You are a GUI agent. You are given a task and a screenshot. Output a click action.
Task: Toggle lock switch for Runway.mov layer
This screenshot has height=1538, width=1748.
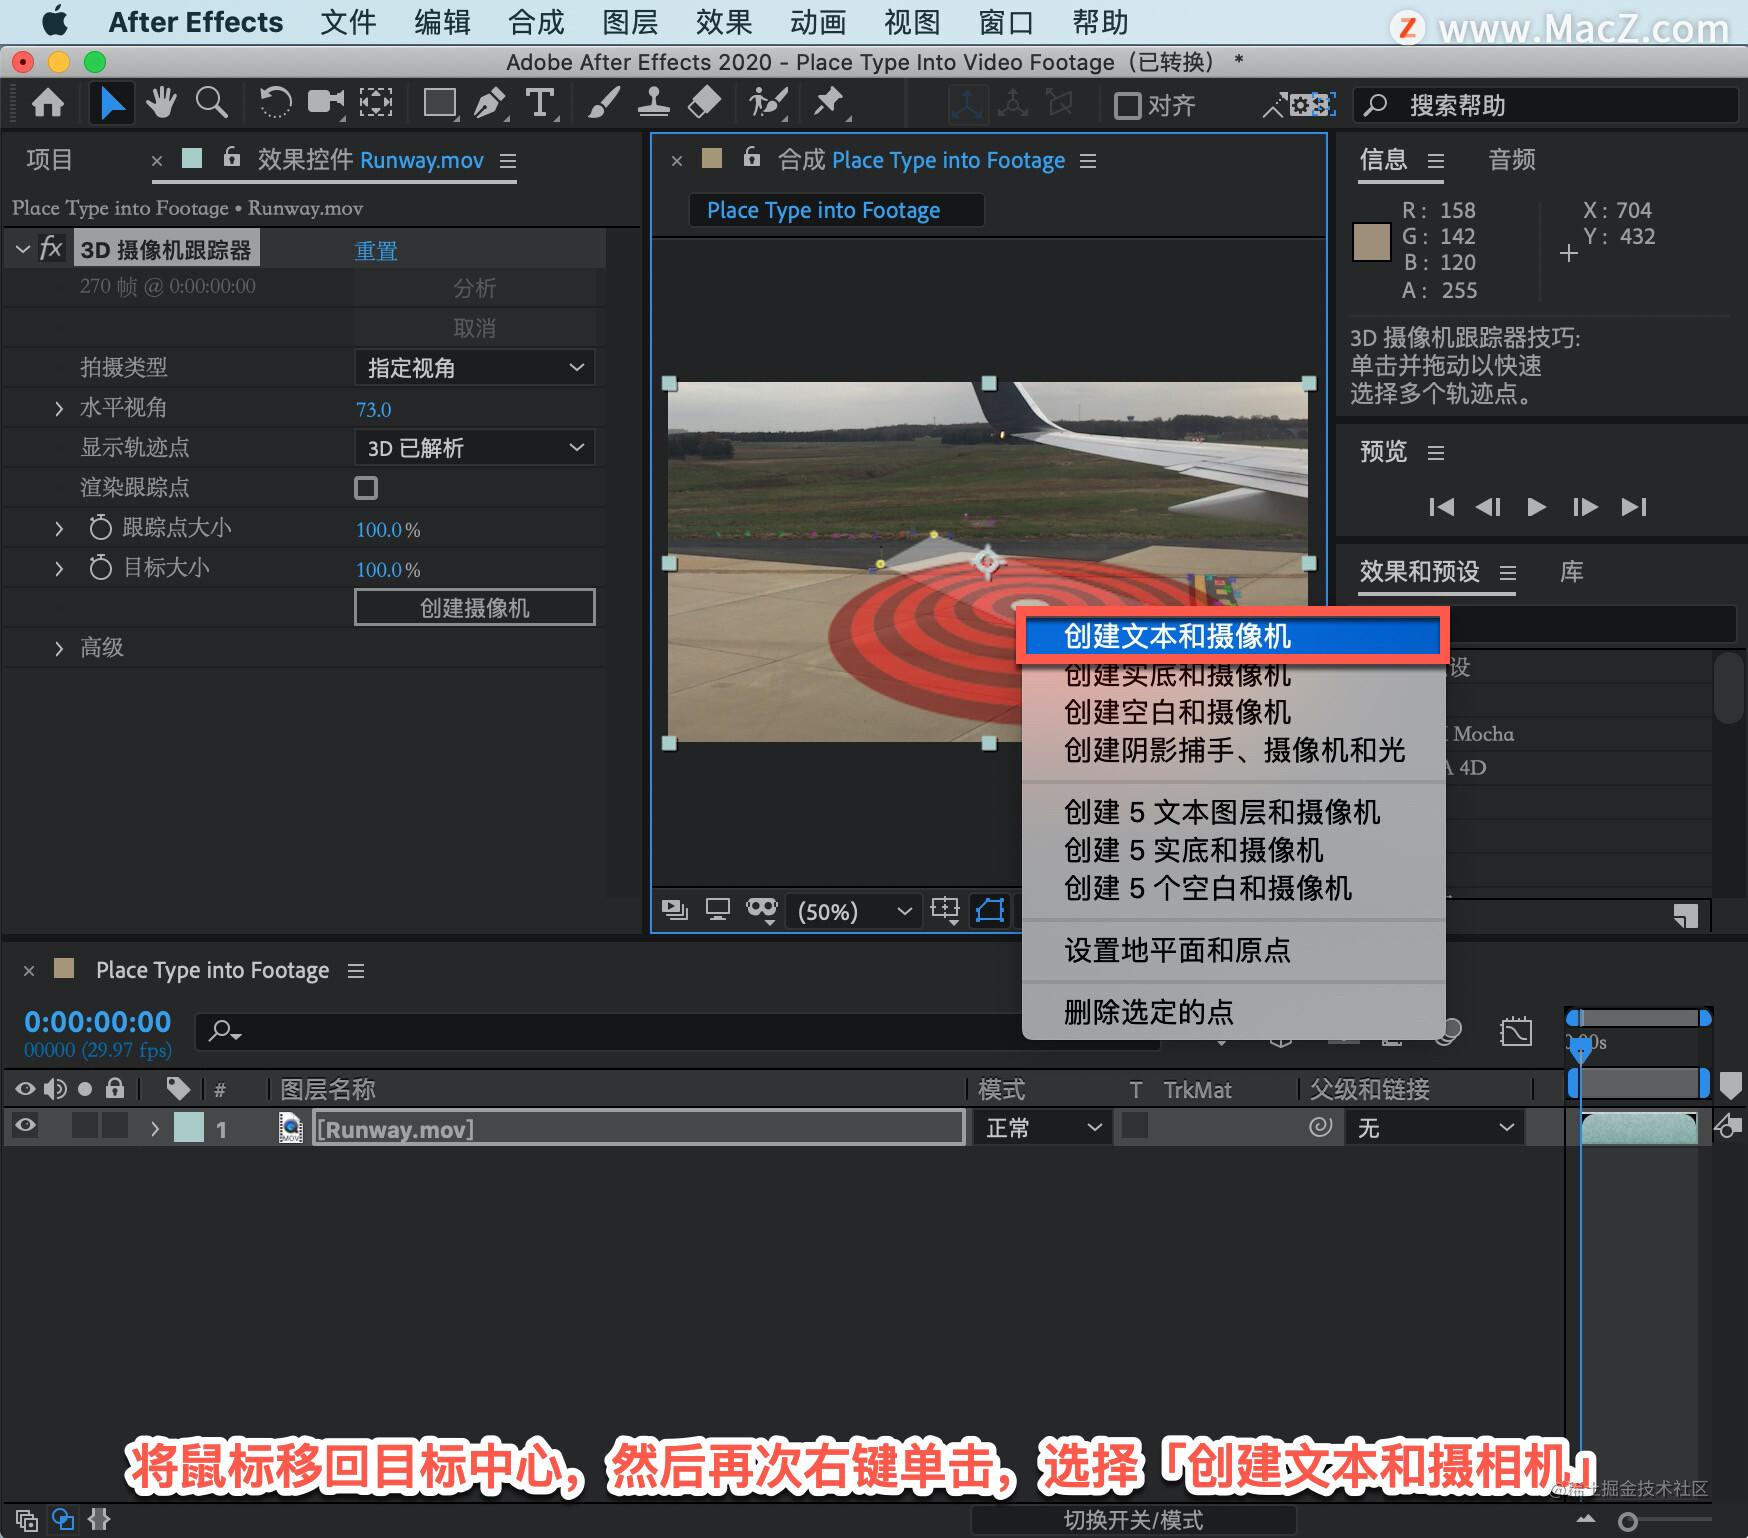click(115, 1127)
